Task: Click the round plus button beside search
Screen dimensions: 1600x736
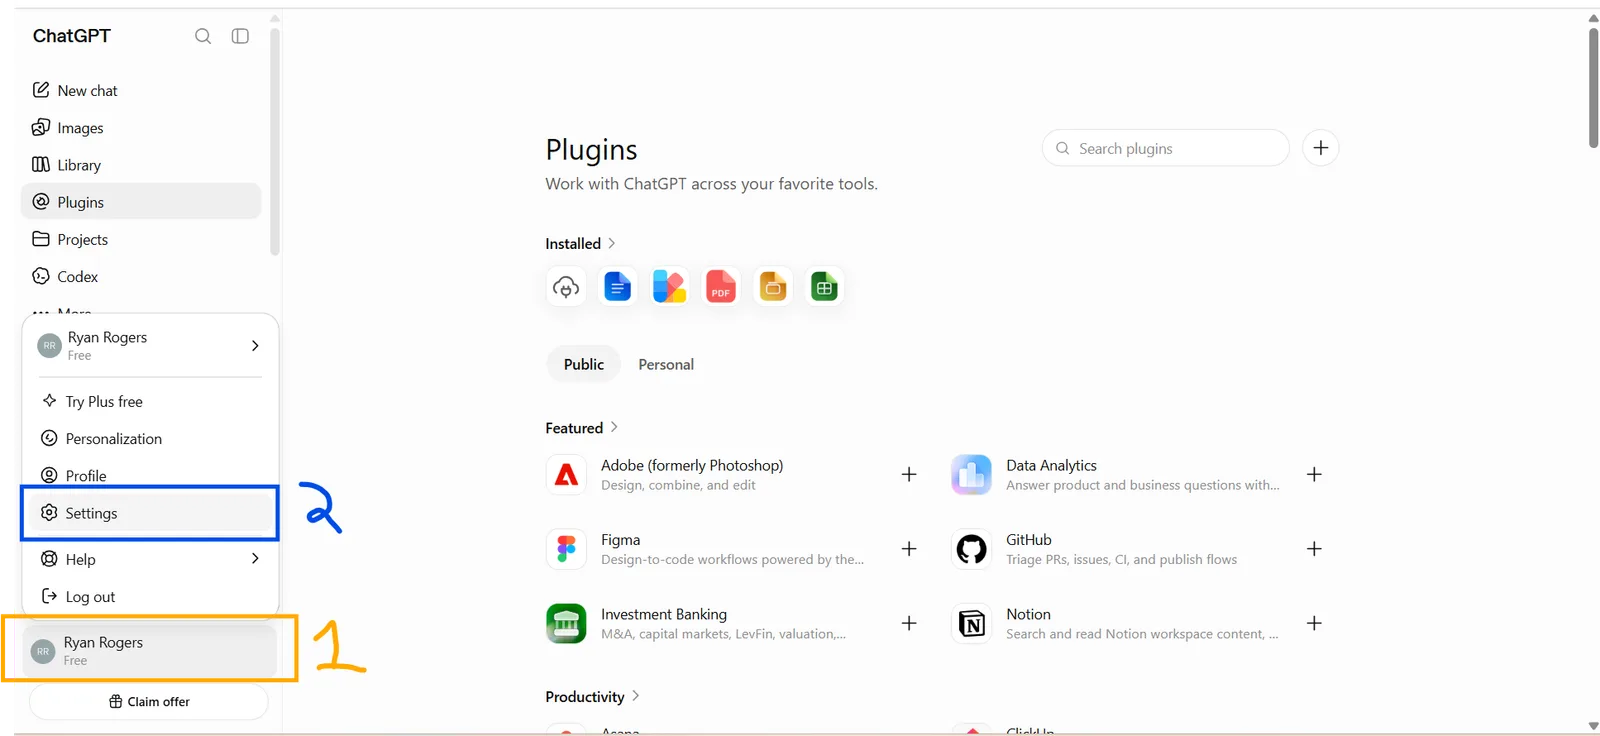Action: click(1321, 148)
